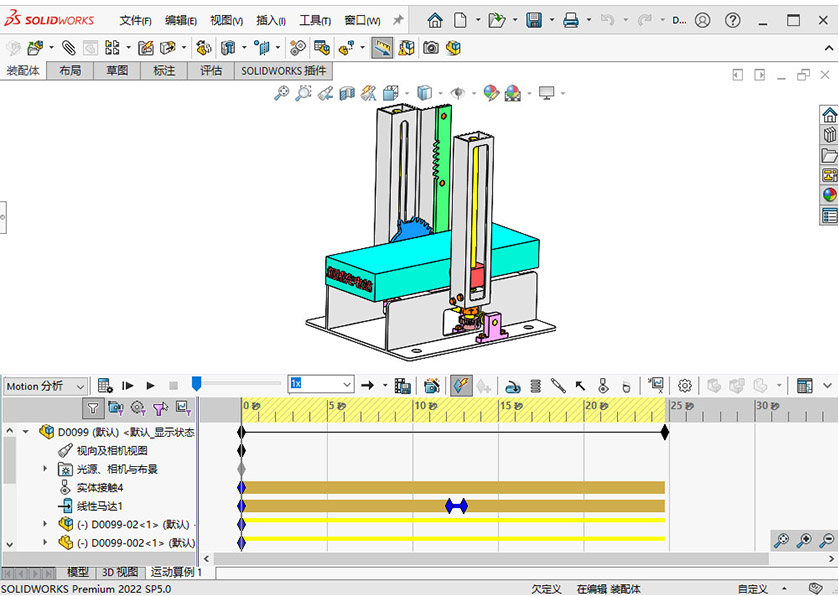The image size is (839, 596).
Task: Click the Motor icon in motion toolbar
Action: click(512, 385)
